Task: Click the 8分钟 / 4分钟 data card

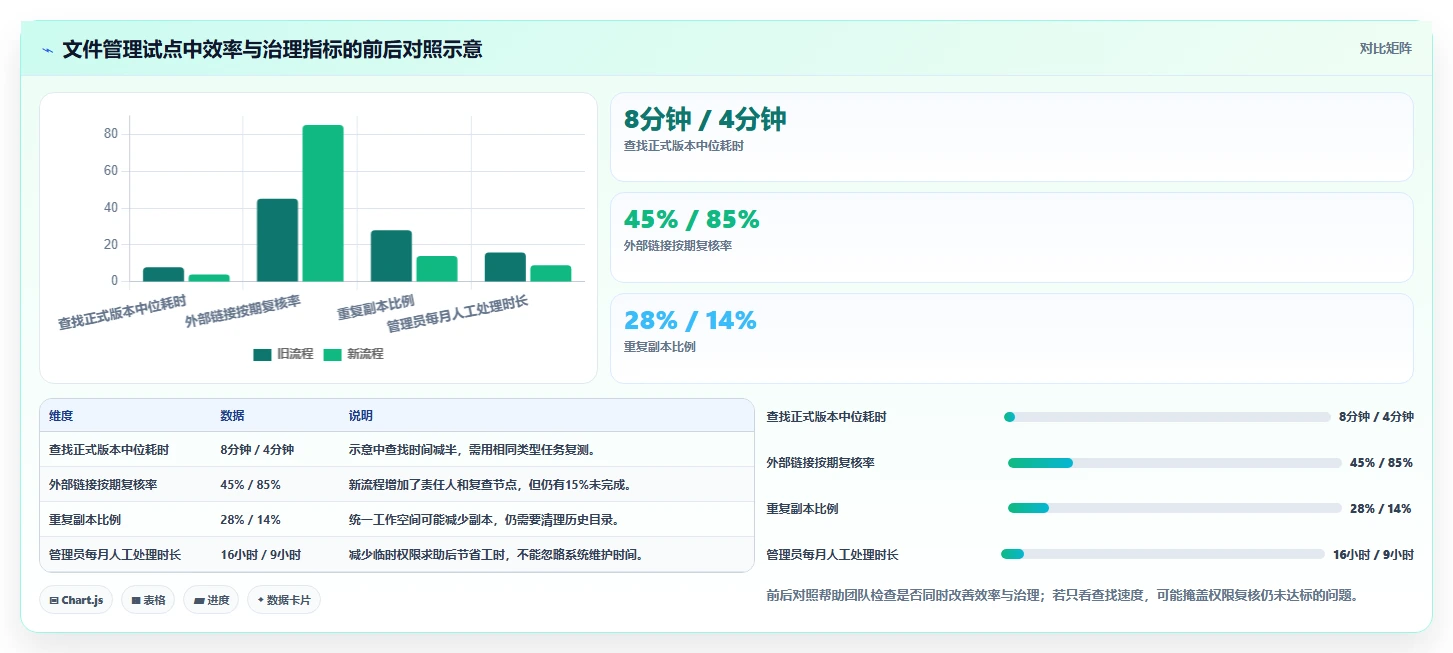Action: pyautogui.click(x=1011, y=137)
